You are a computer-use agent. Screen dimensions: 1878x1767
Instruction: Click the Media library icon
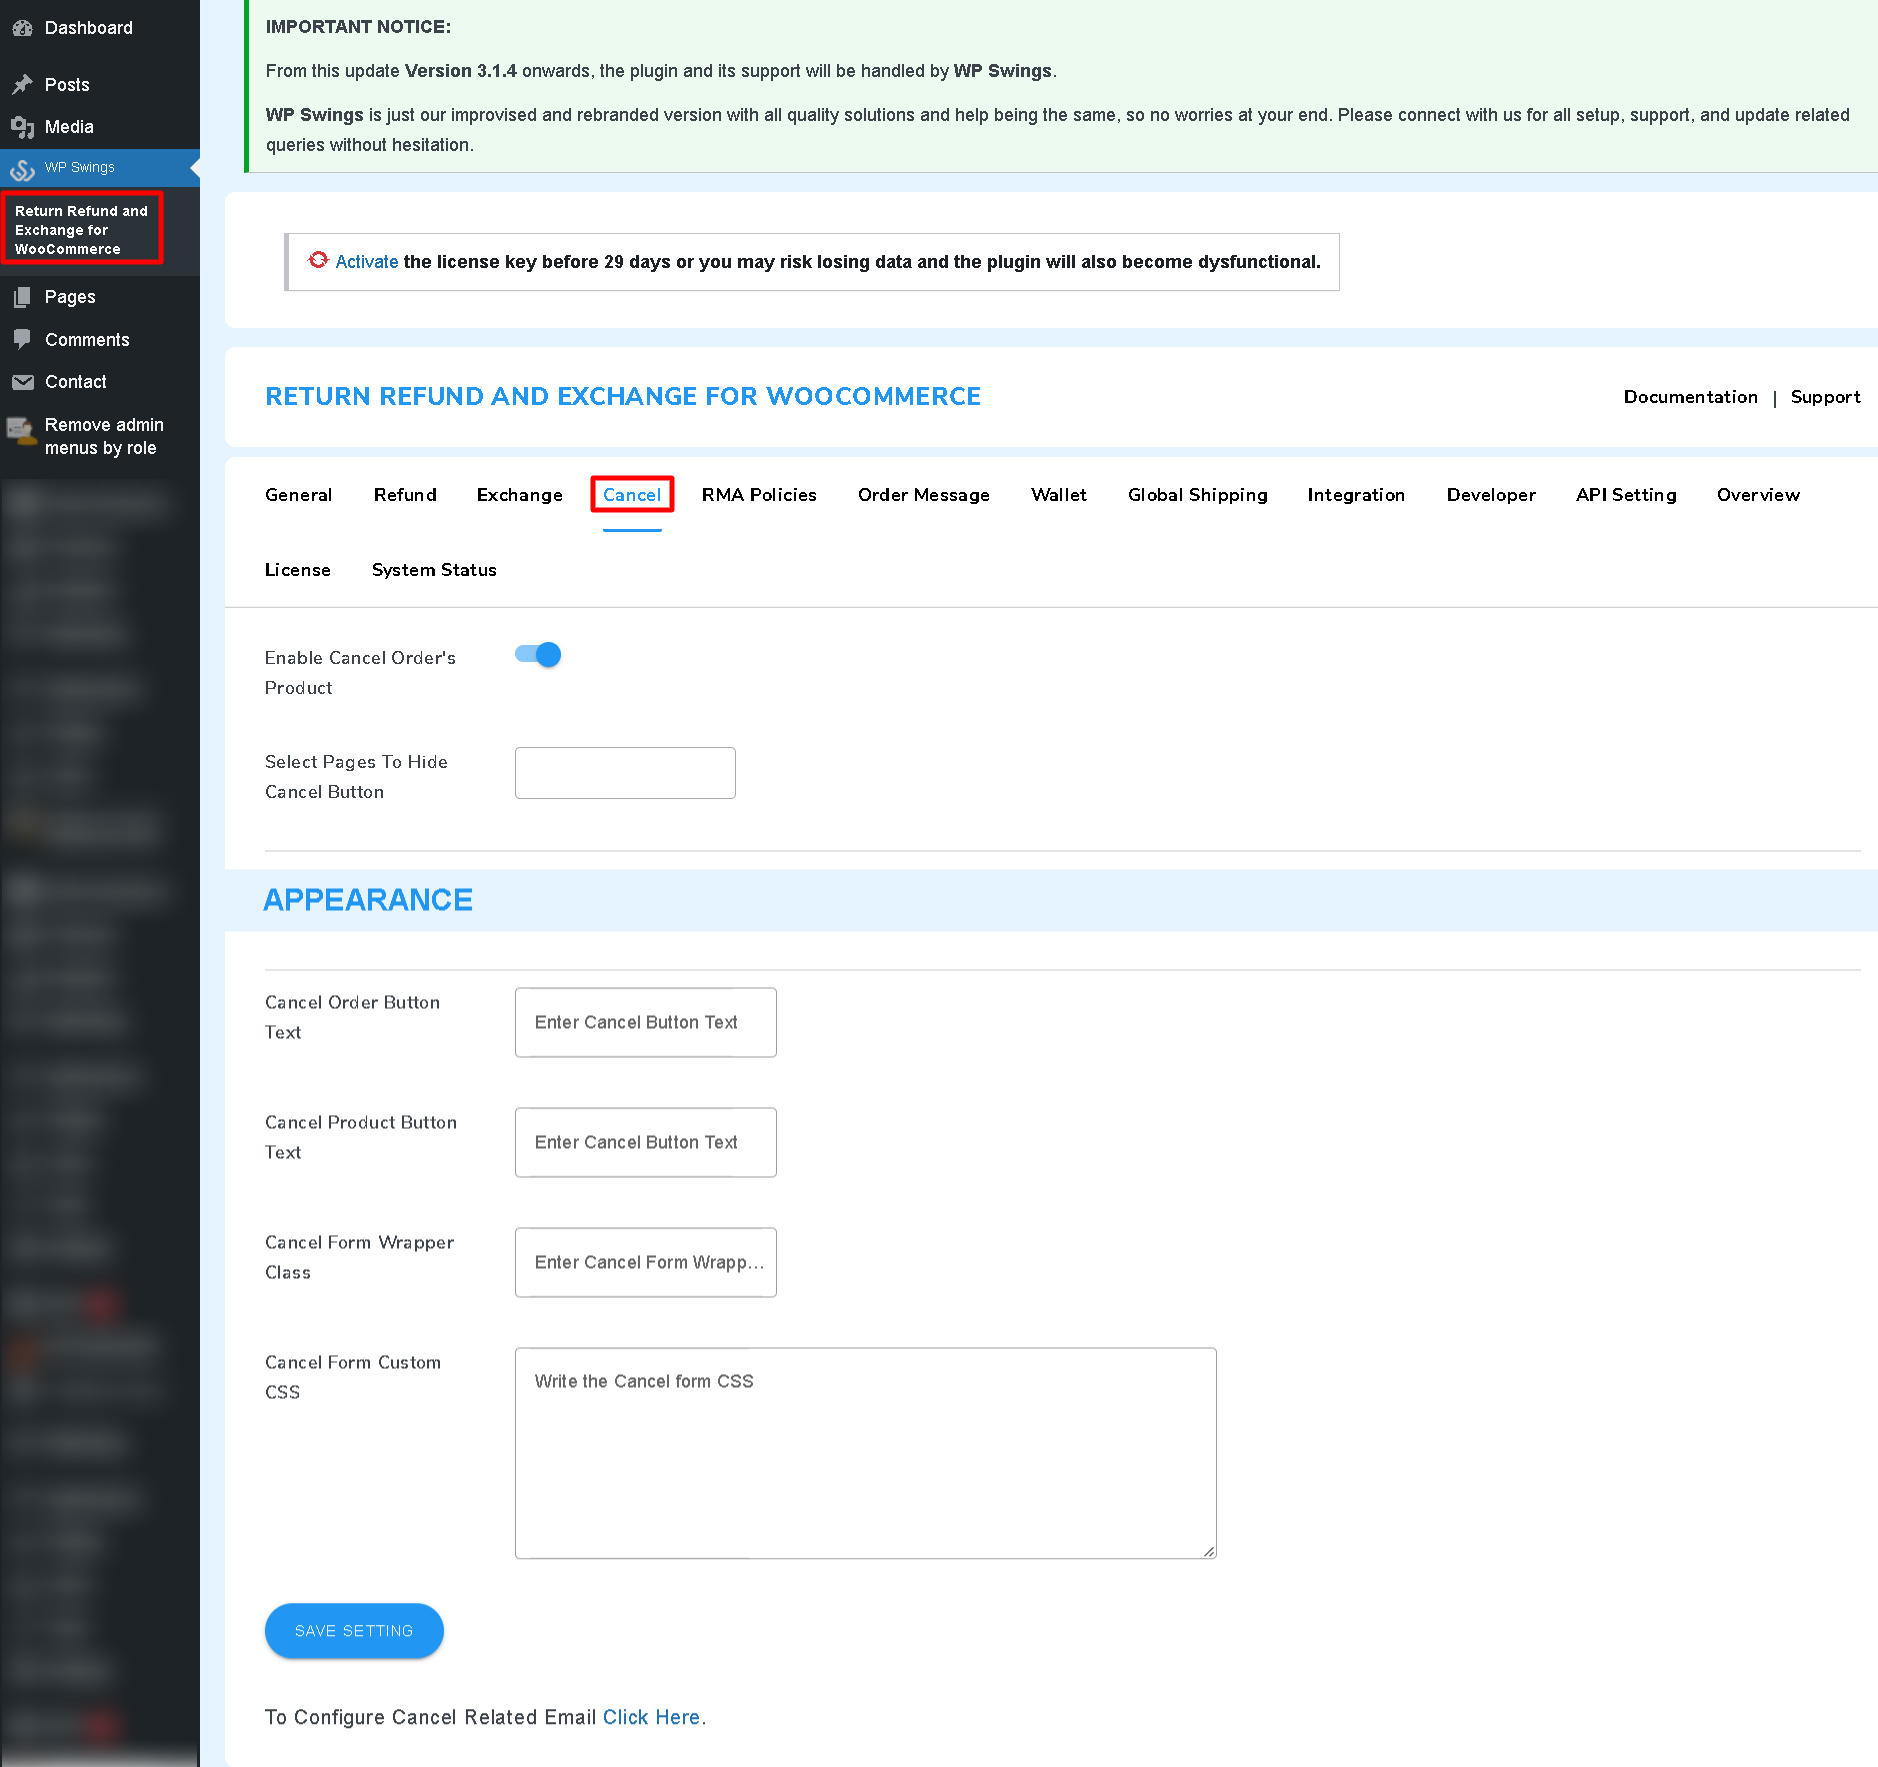pos(22,127)
